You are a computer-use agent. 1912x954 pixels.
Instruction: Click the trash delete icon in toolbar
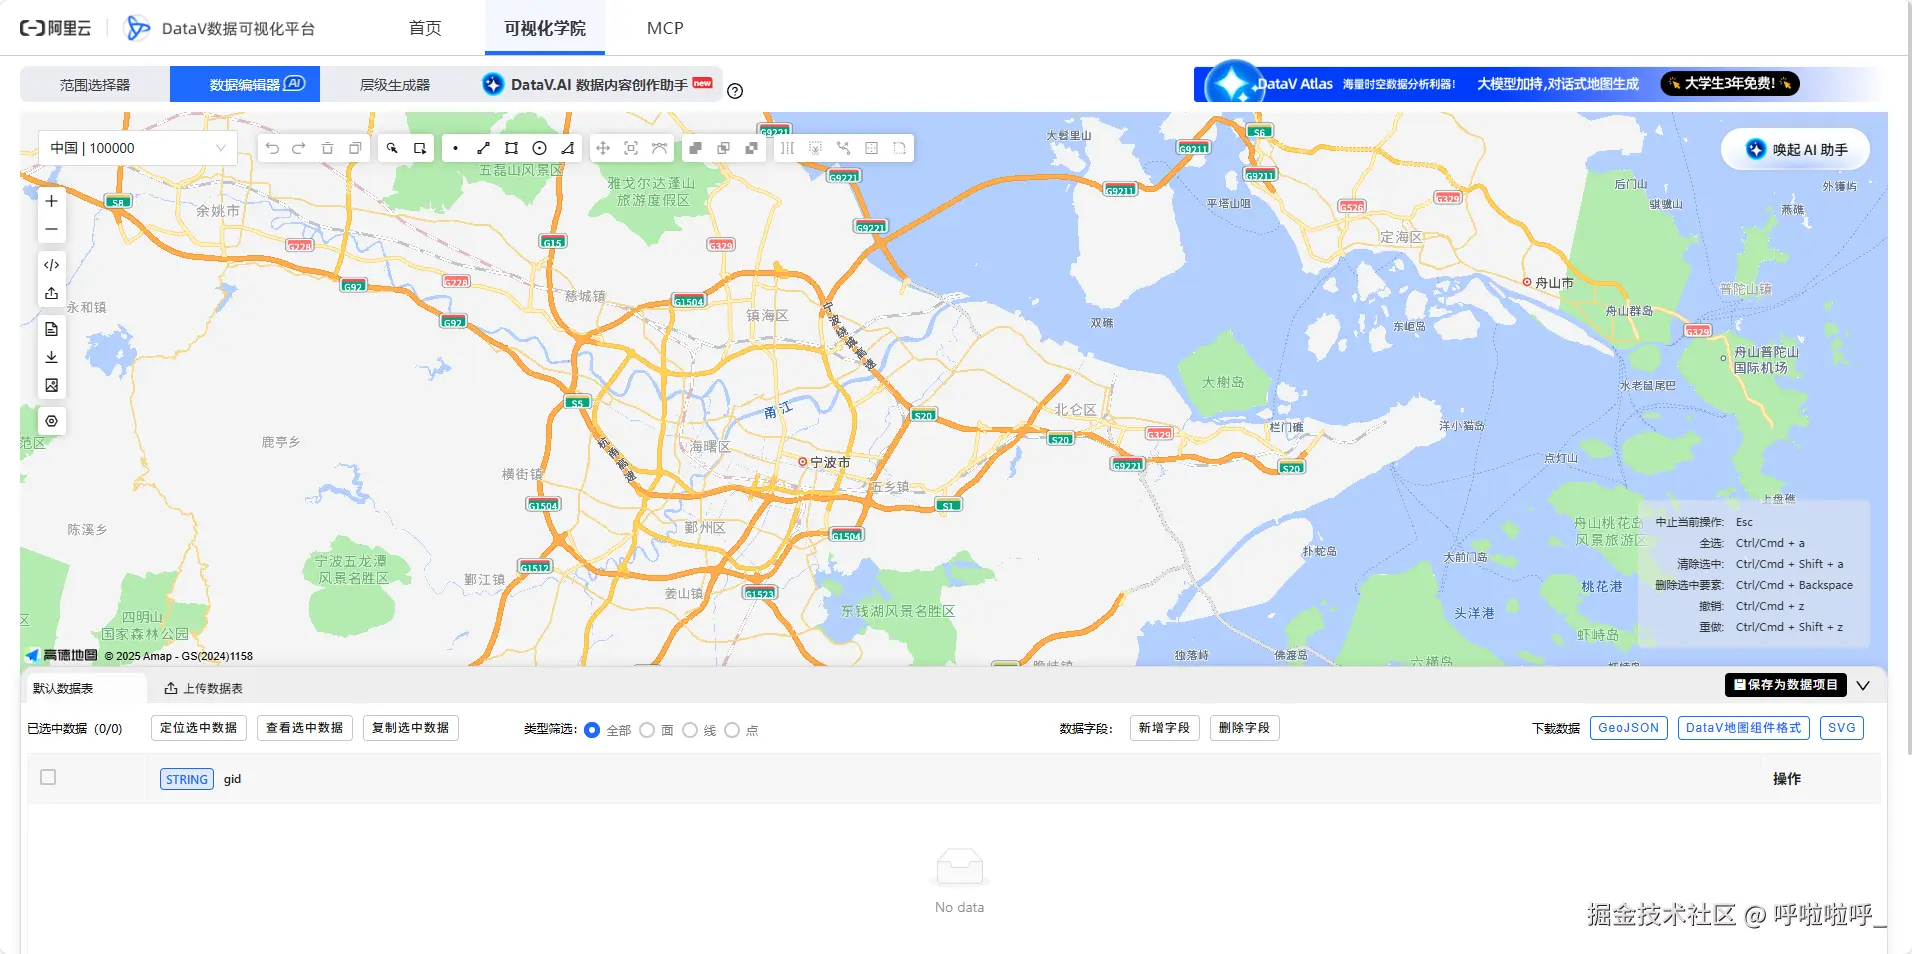pyautogui.click(x=327, y=148)
